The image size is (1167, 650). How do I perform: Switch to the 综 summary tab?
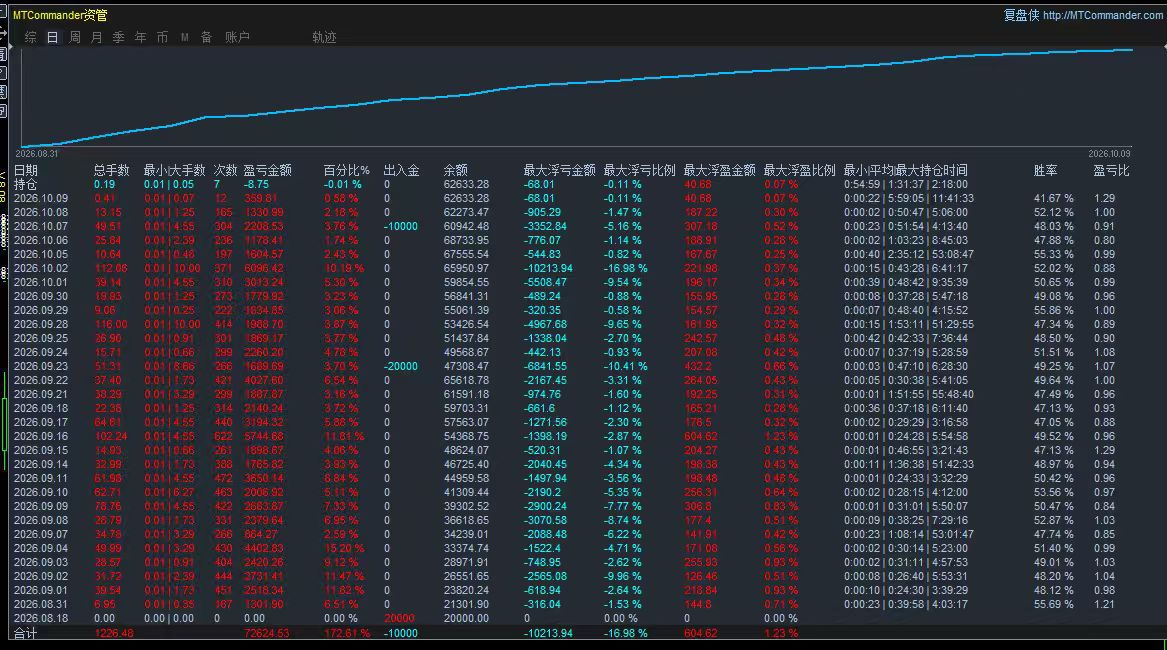coord(31,37)
